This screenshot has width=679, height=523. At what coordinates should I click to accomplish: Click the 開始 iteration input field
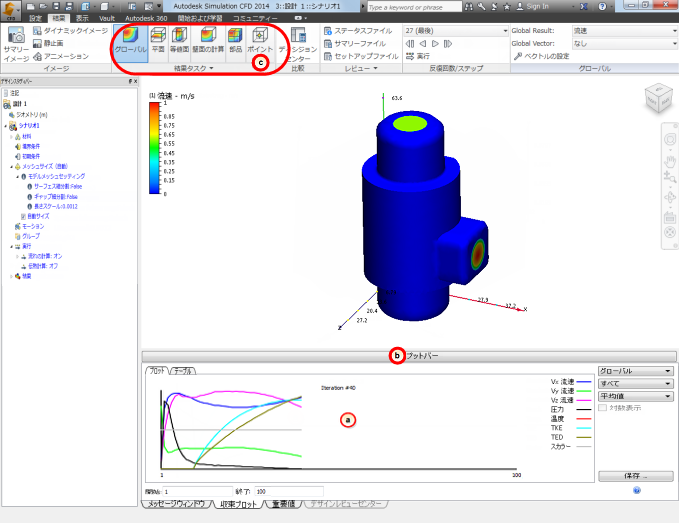pyautogui.click(x=198, y=492)
